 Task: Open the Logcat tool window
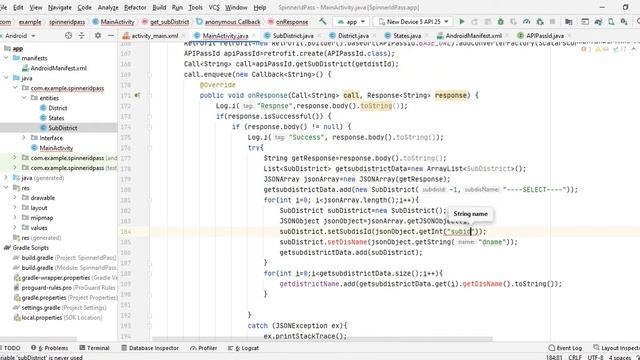coord(243,348)
